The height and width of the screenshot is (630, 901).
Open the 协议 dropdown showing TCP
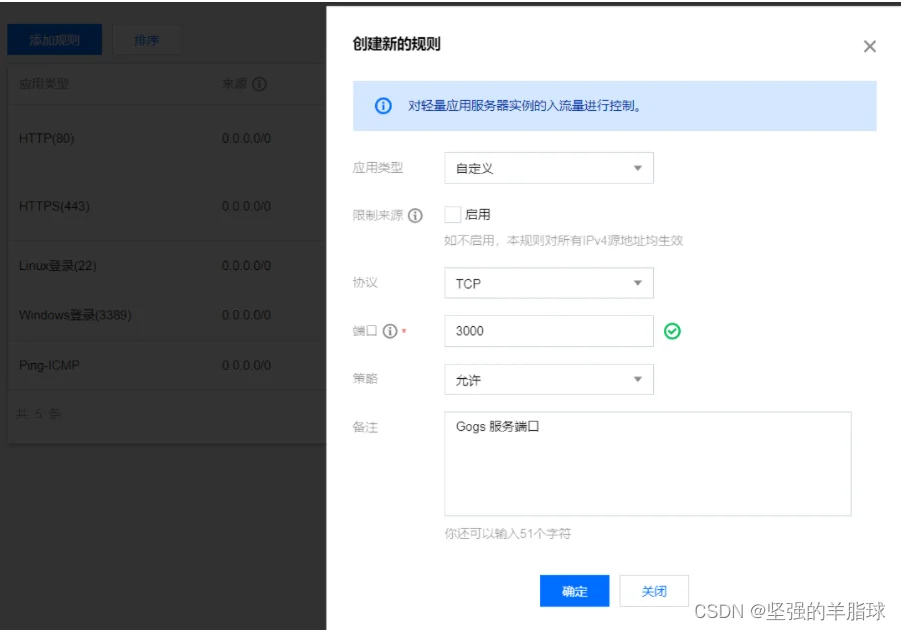(x=549, y=283)
